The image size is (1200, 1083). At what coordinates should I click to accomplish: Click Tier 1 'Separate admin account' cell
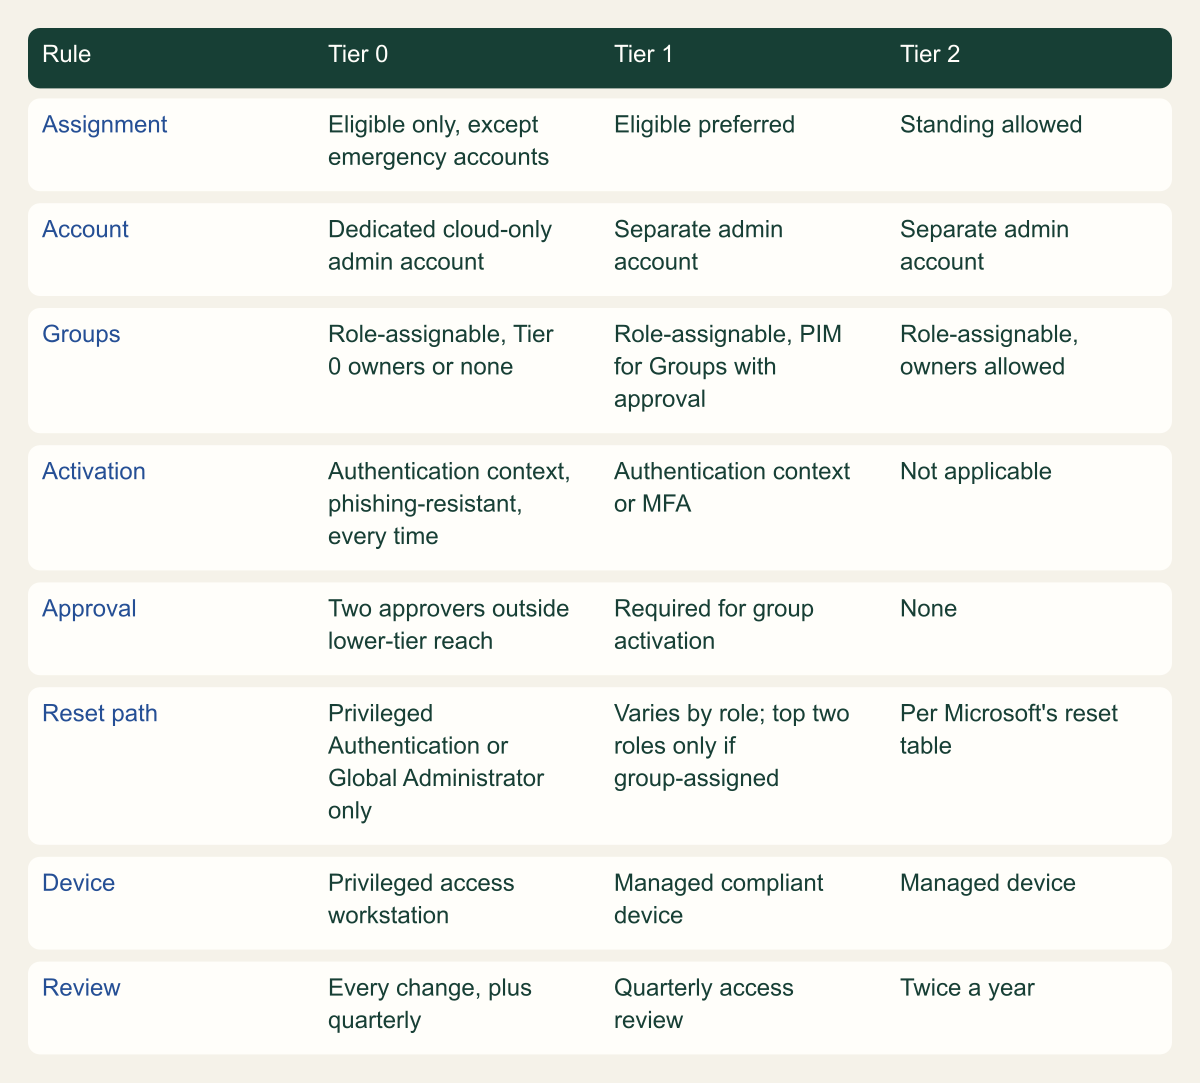pos(698,245)
